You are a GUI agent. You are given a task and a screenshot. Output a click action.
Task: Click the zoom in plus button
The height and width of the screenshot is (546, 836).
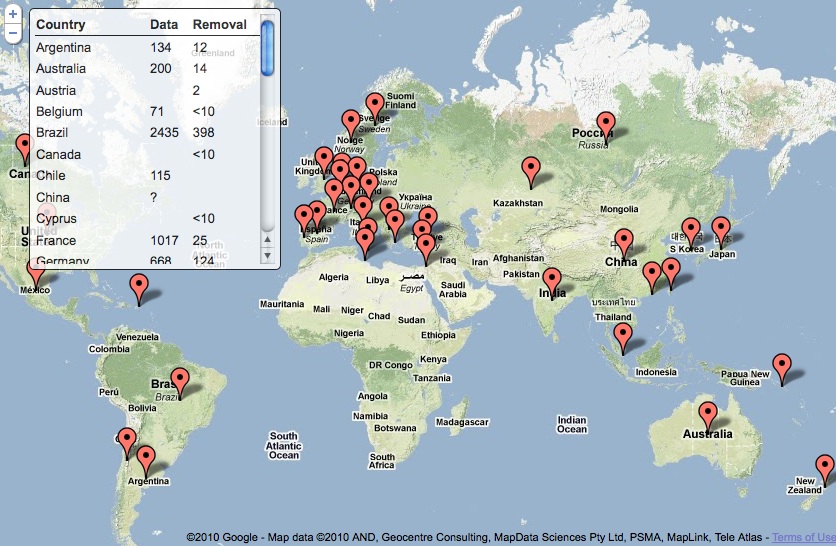12,16
